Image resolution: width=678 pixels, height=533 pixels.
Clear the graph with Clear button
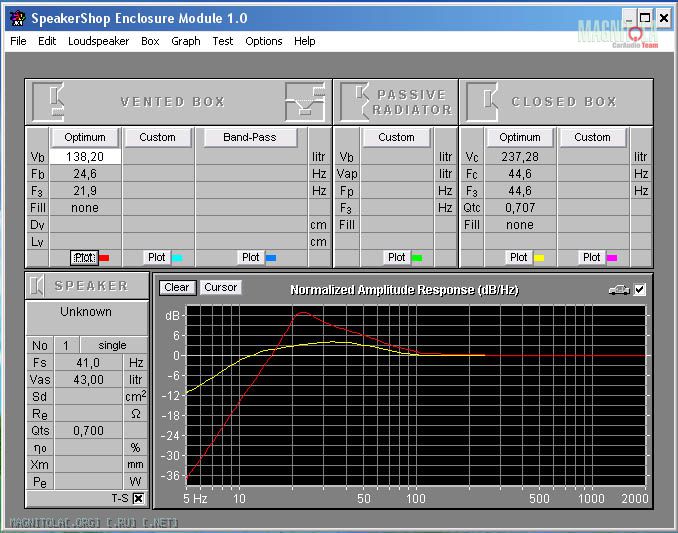coord(177,287)
